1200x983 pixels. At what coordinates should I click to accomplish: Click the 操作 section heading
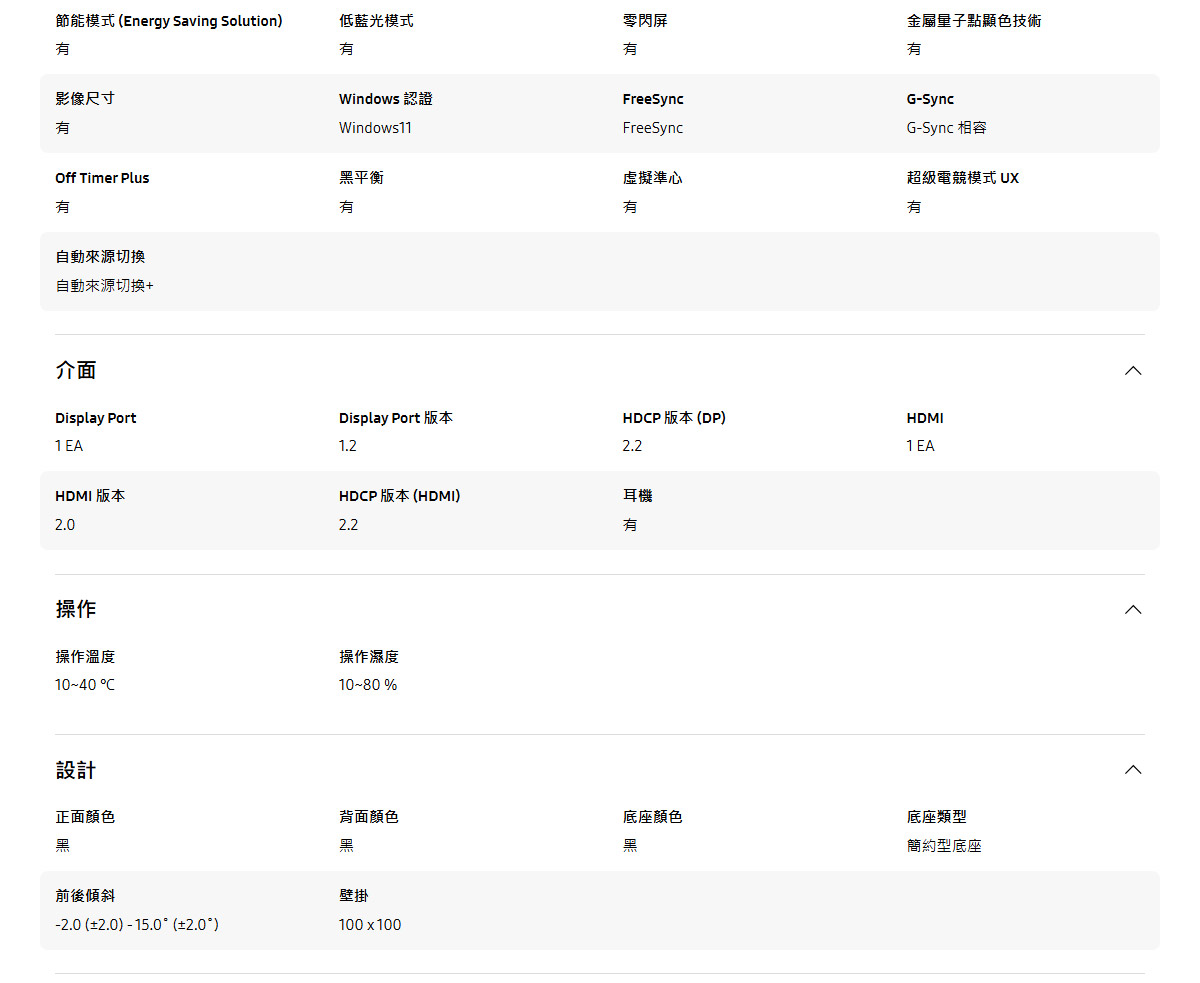point(76,609)
